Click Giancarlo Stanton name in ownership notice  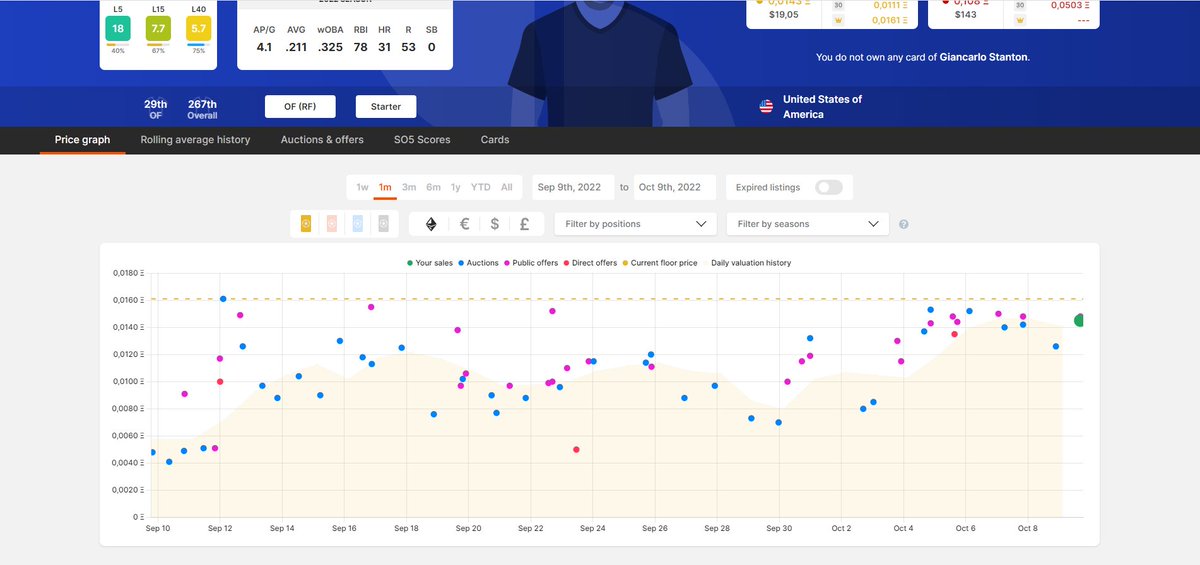(x=984, y=57)
